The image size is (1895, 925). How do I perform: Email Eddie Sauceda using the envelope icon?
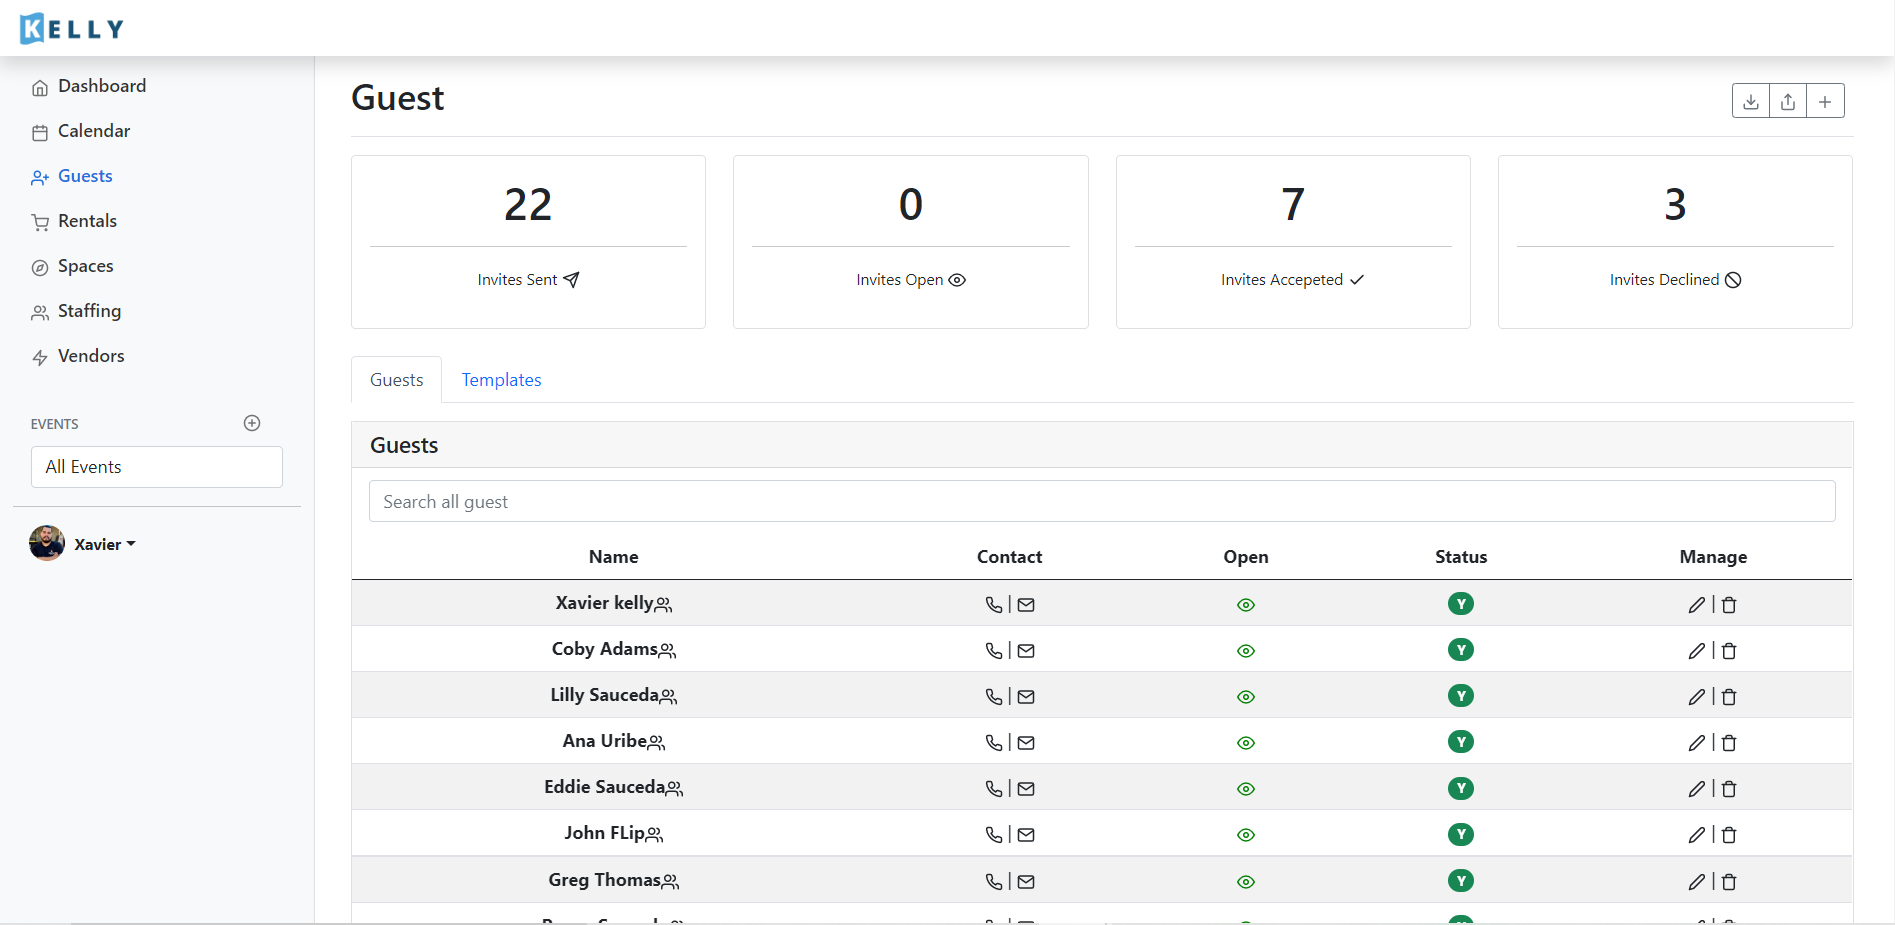[x=1026, y=788]
